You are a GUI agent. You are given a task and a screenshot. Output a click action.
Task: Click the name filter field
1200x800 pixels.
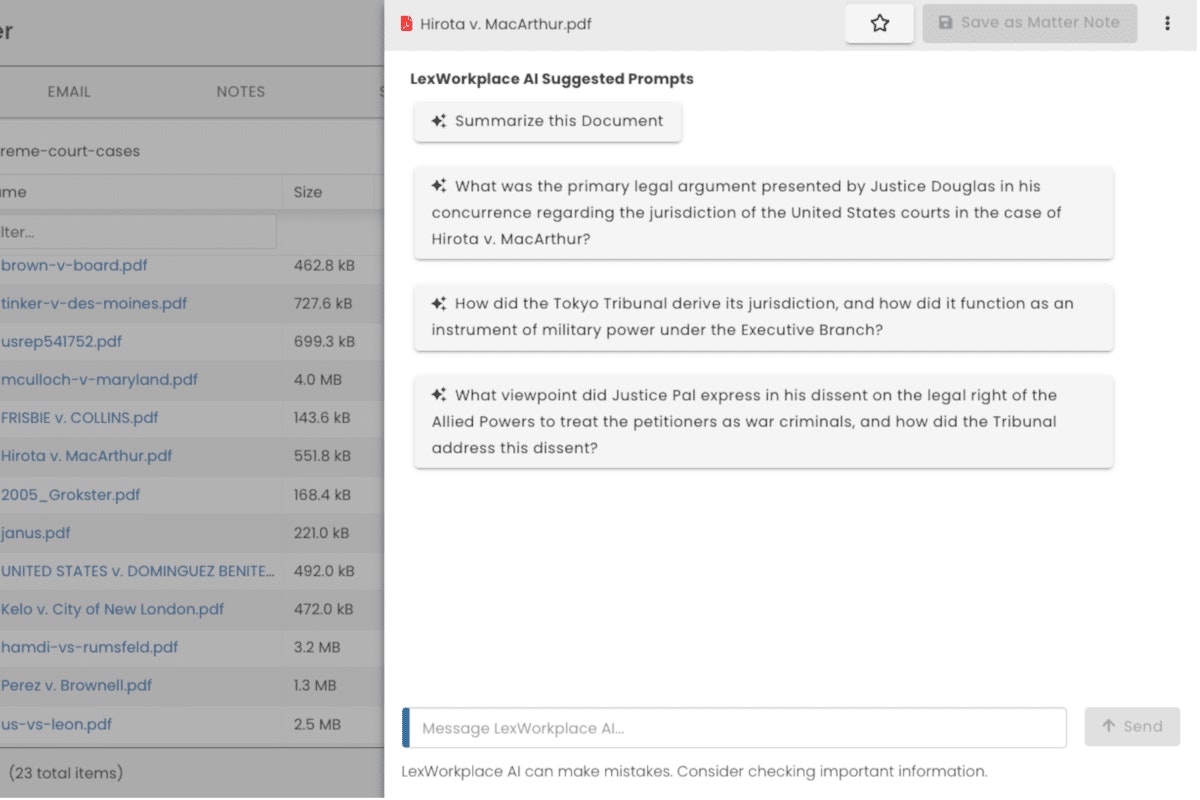click(137, 232)
